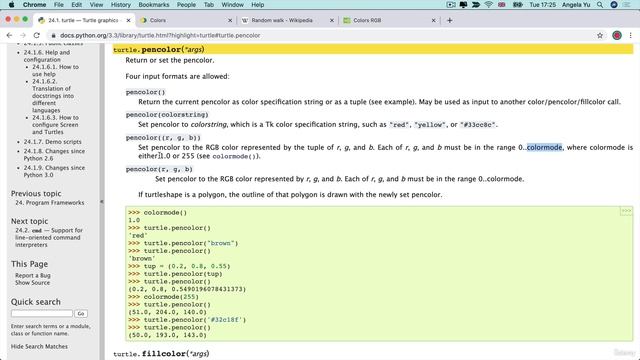Click Angela Yu user name in menu bar
Viewport: 640px width, 360px height.
tap(576, 5)
